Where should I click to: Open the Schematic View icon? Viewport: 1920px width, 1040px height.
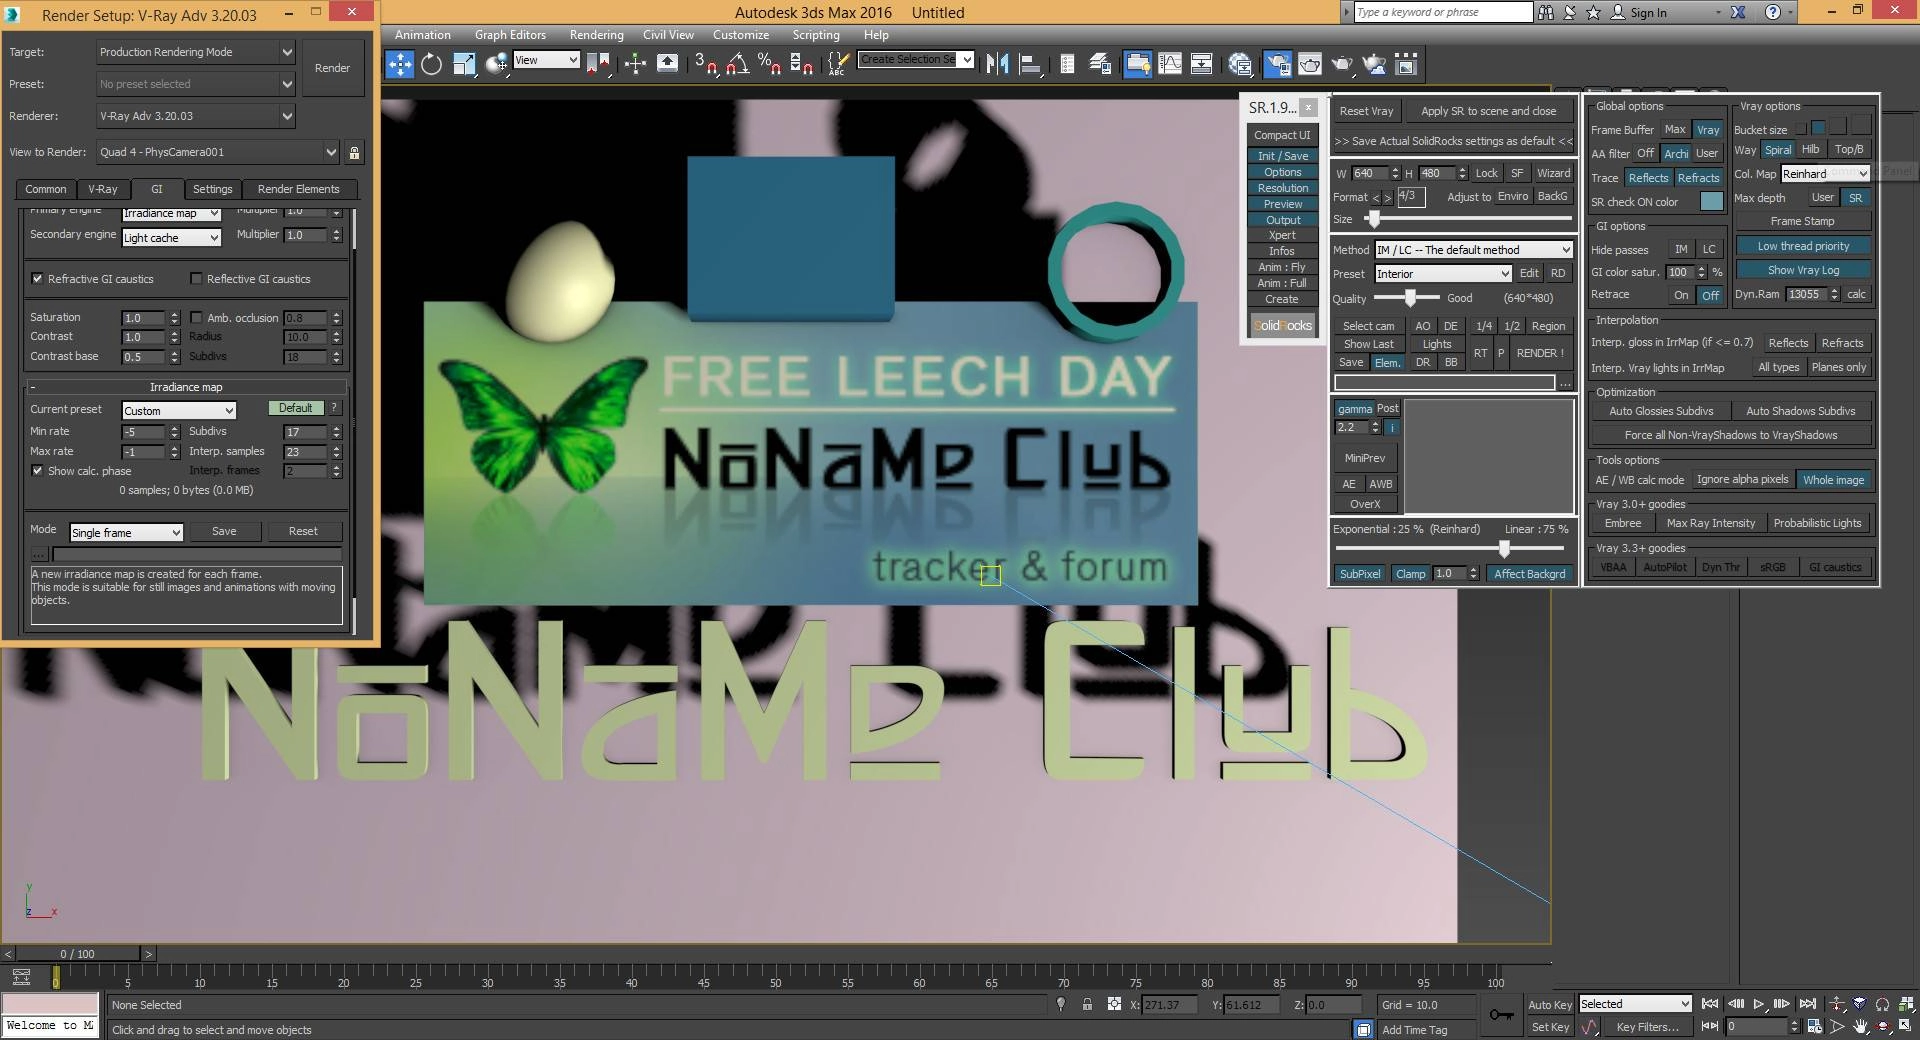(1201, 64)
